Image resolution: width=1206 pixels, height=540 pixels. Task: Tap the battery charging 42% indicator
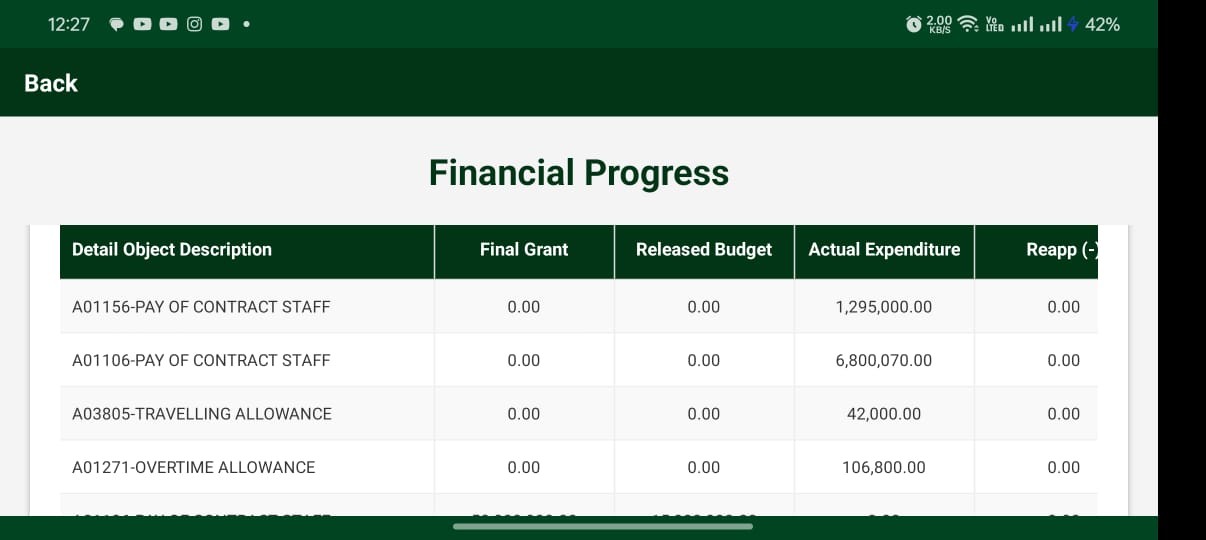coord(1093,24)
